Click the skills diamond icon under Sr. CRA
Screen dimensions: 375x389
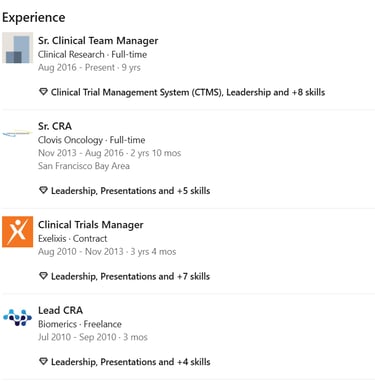[x=43, y=190]
